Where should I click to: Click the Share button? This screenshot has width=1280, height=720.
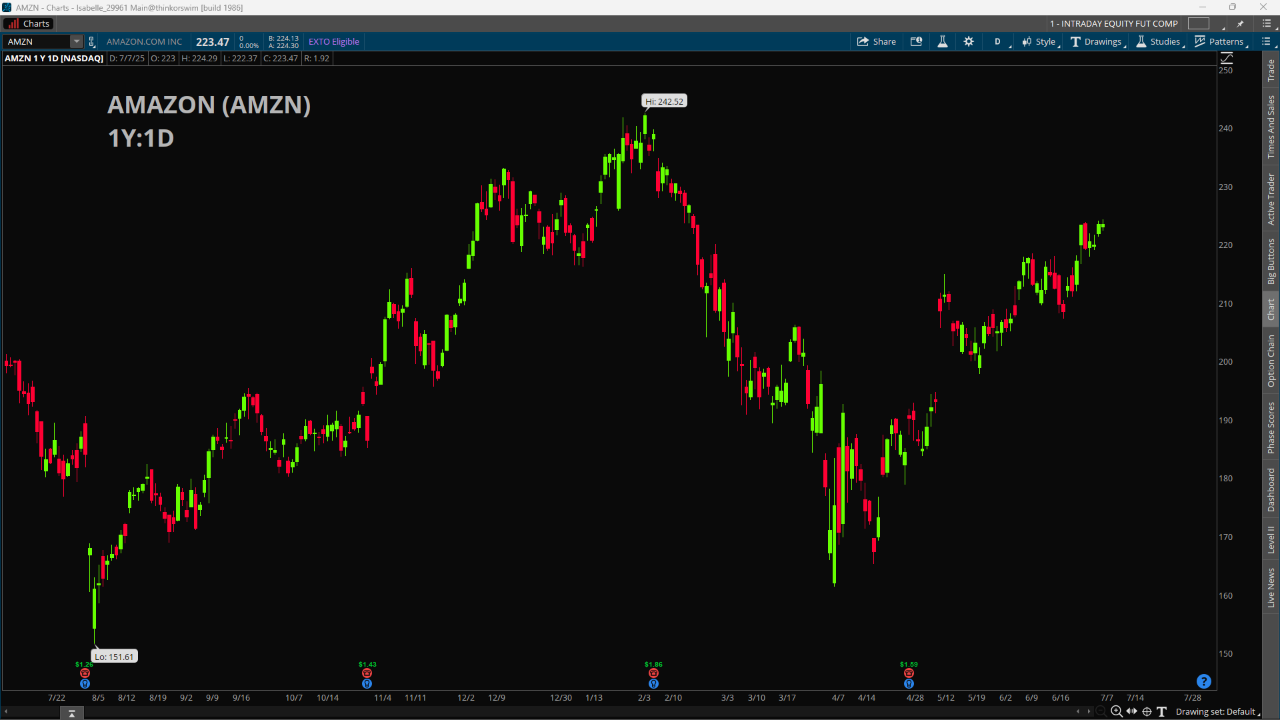click(x=876, y=42)
